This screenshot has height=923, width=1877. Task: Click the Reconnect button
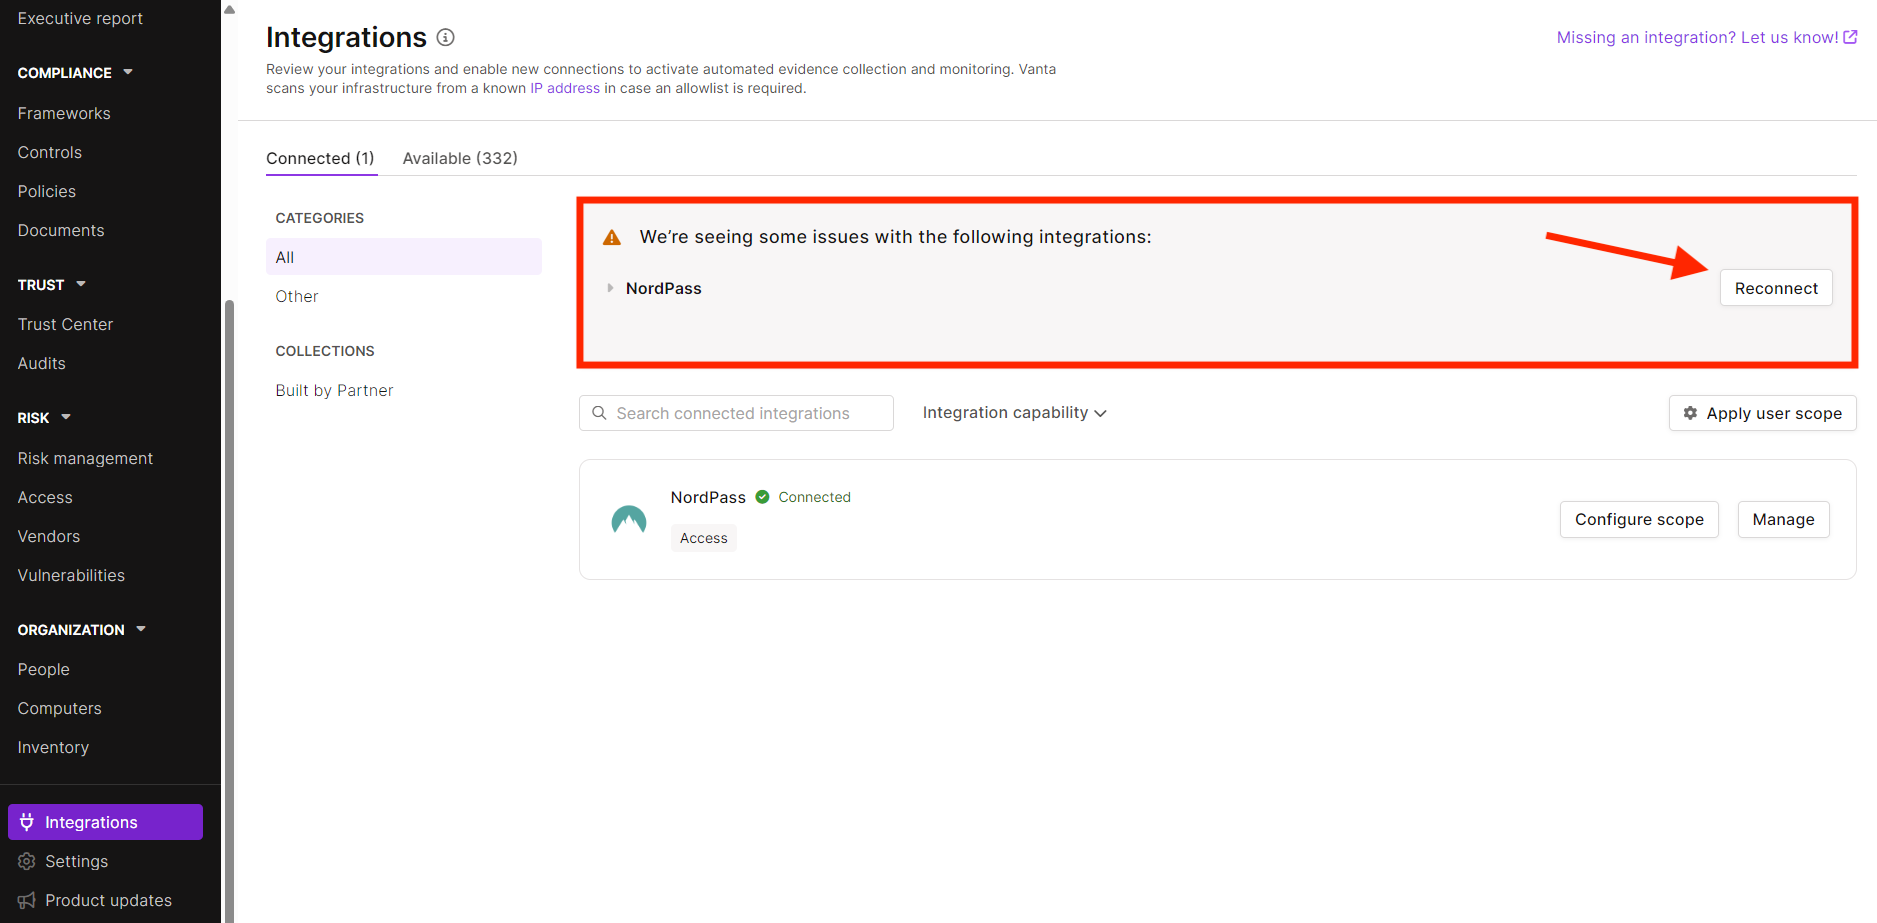(1776, 288)
